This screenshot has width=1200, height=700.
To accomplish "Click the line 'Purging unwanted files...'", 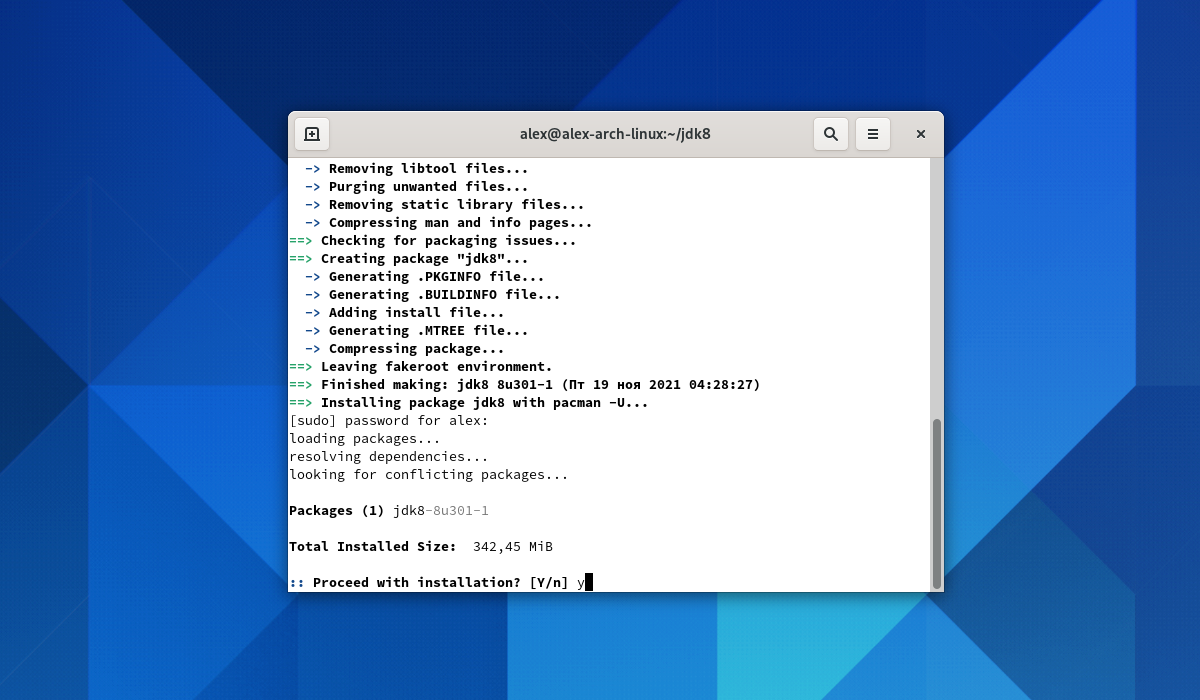I will 416,187.
